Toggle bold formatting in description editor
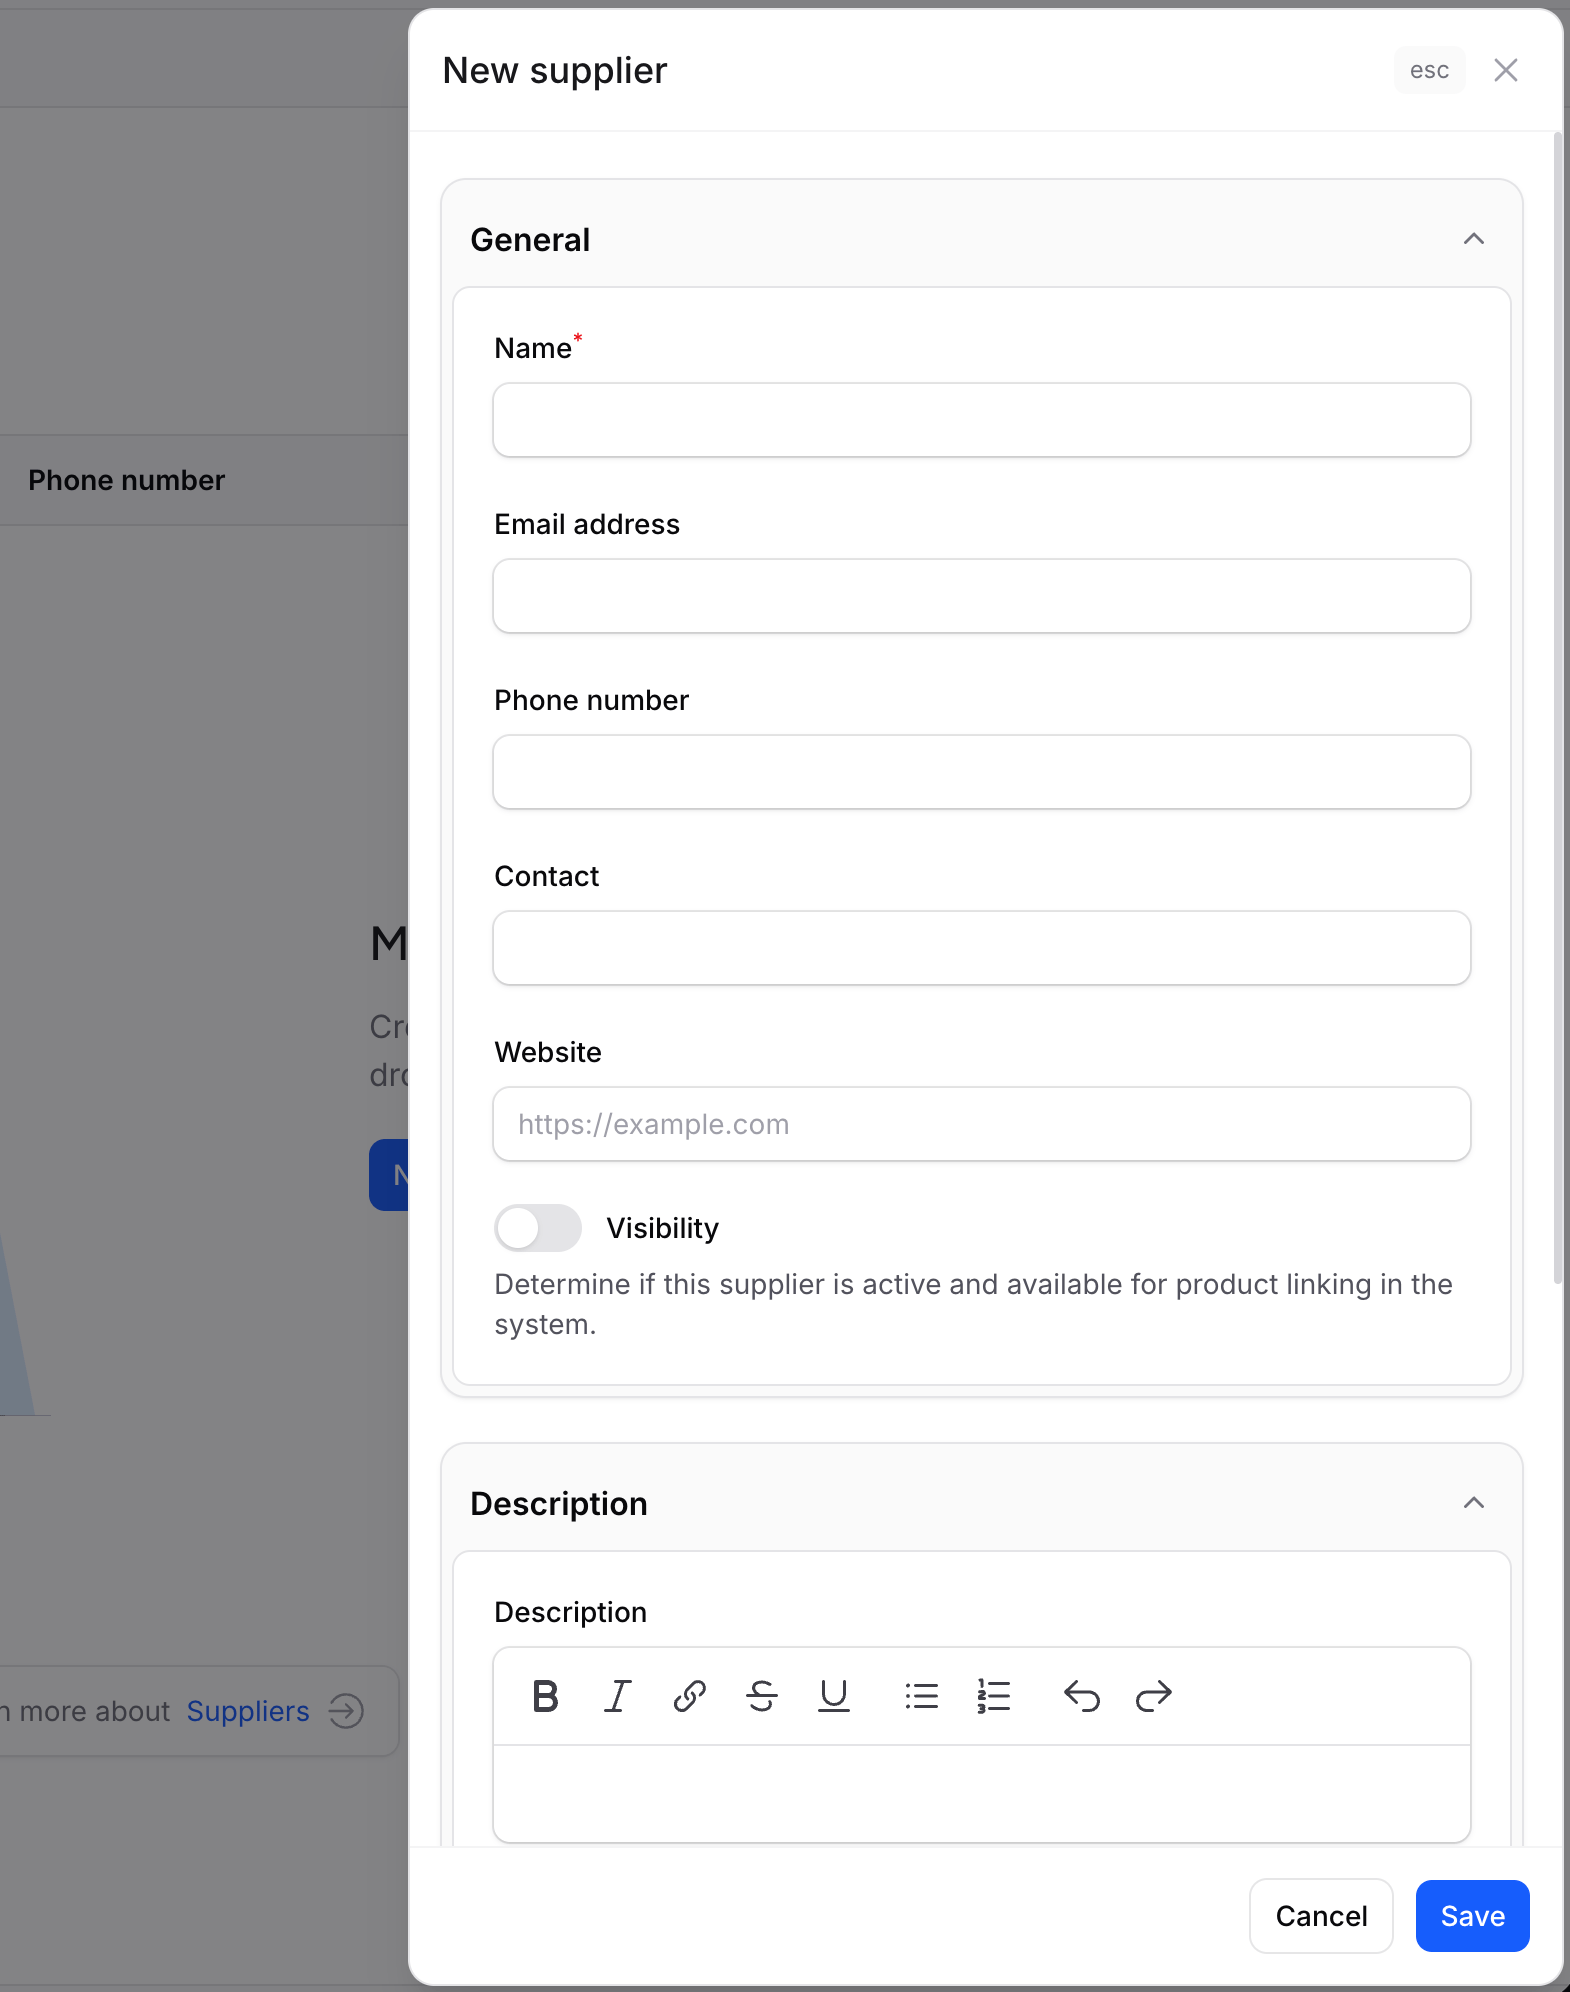The height and width of the screenshot is (1992, 1570). [545, 1696]
